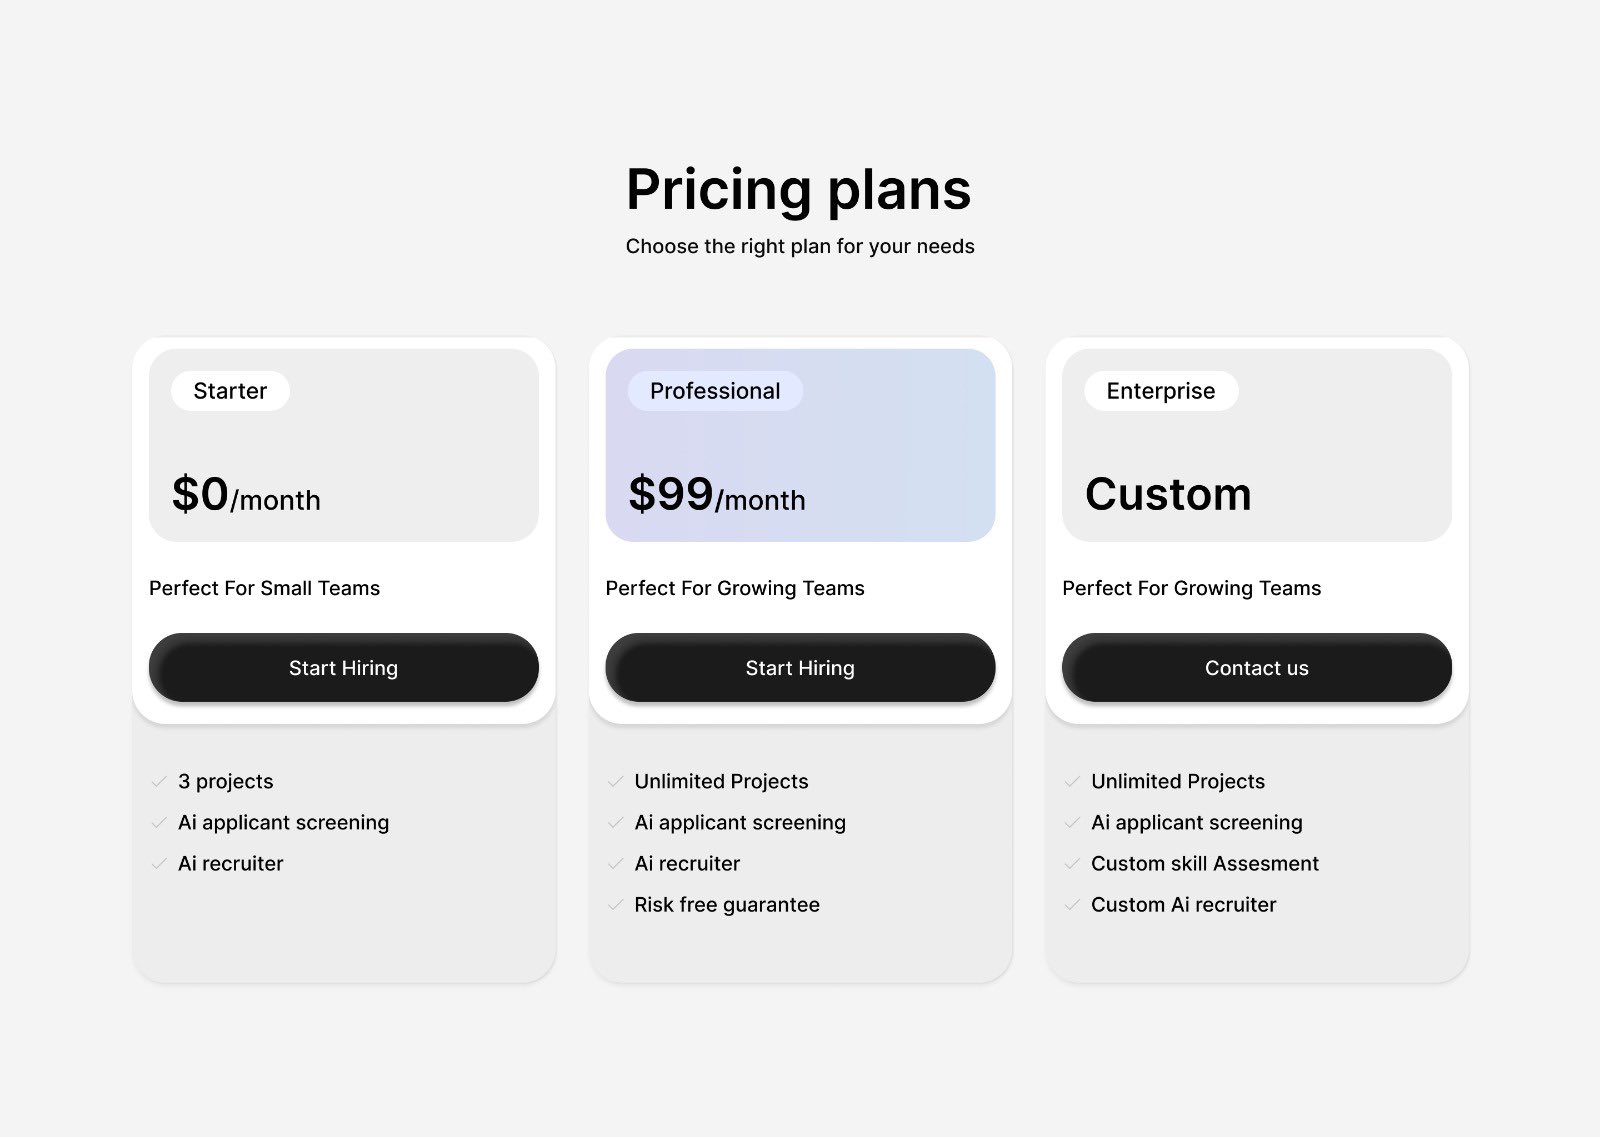Select the Enterprise plan badge
The width and height of the screenshot is (1600, 1137).
coord(1160,391)
